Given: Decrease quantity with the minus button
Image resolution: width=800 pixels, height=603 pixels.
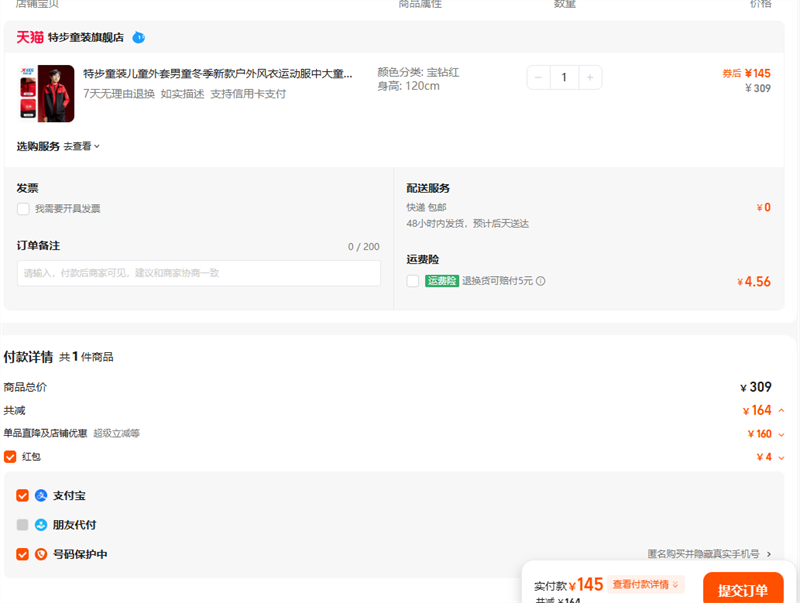Looking at the screenshot, I should pos(539,77).
